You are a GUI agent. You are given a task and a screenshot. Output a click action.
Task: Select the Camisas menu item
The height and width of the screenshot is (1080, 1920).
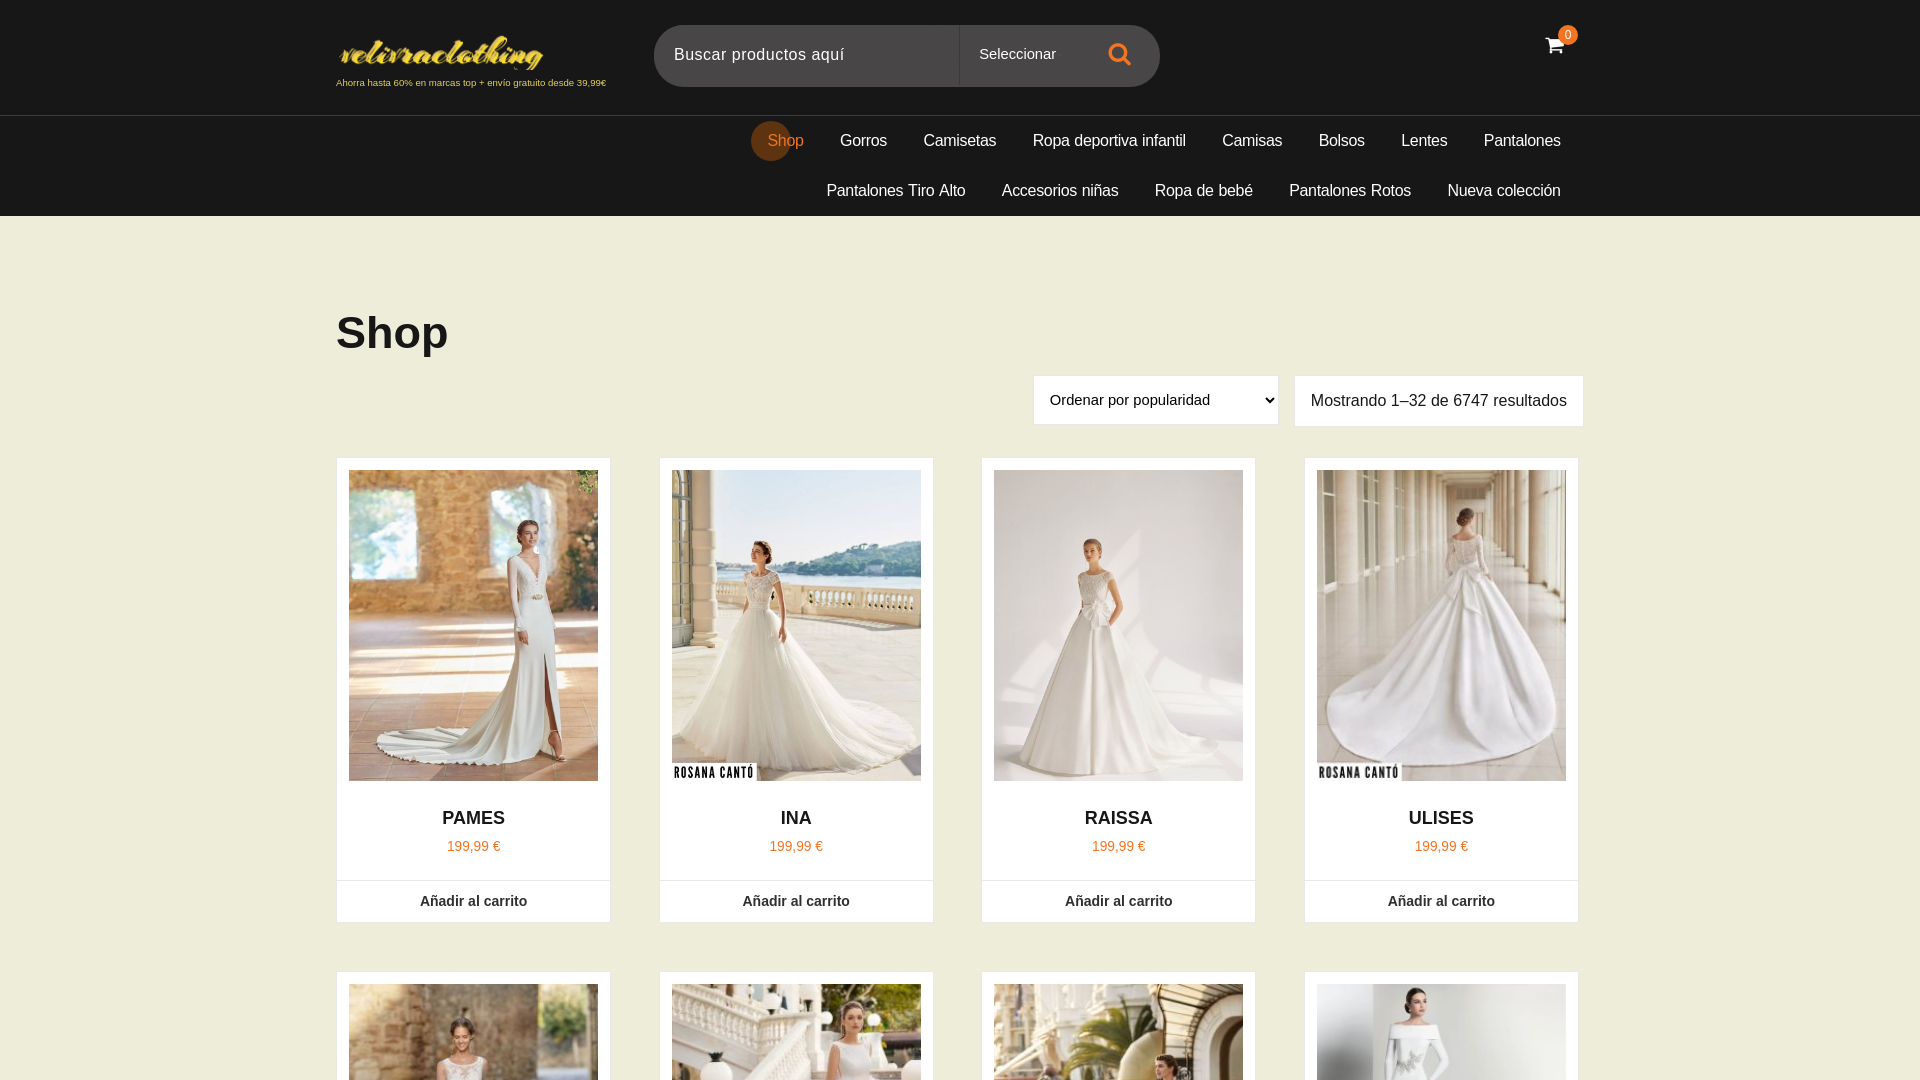pyautogui.click(x=1252, y=141)
